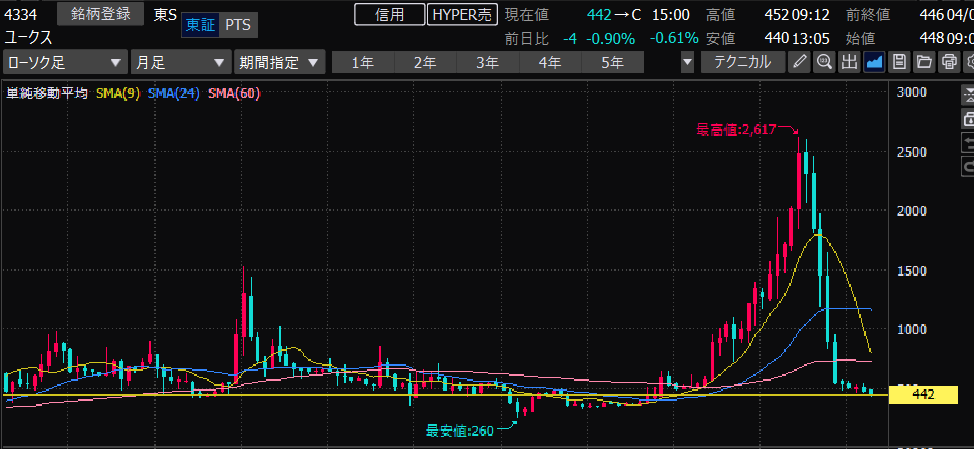
Task: Click the 3000 price axis label
Action: (x=912, y=93)
